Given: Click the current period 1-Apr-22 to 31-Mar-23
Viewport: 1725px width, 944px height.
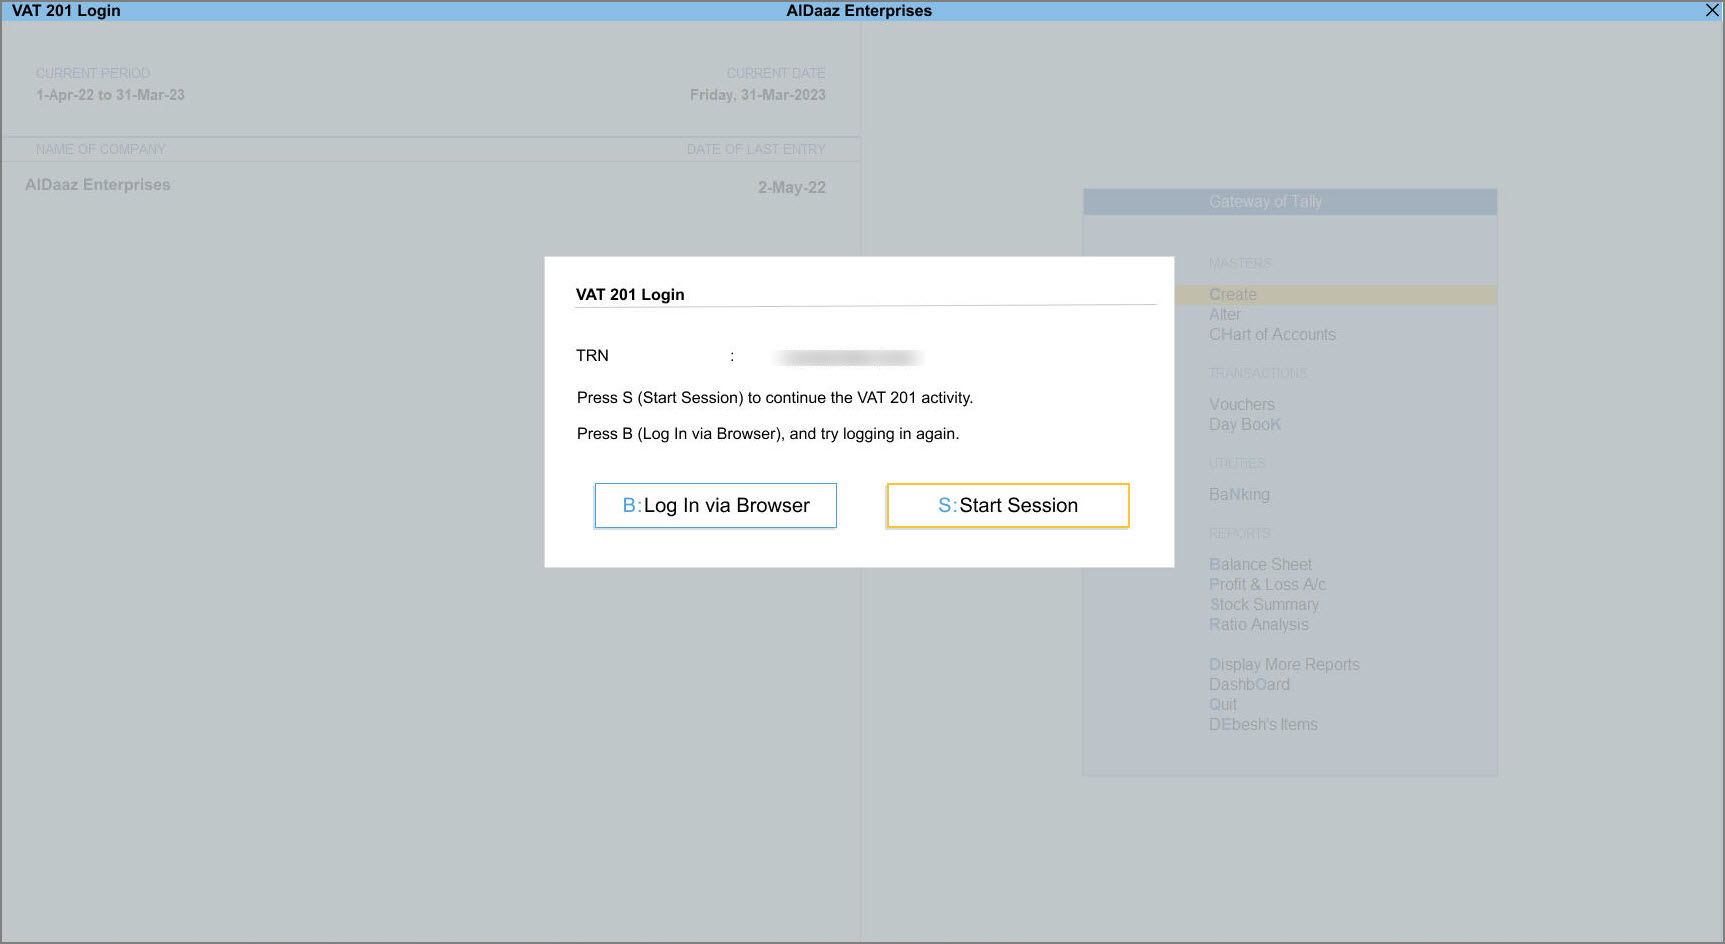Looking at the screenshot, I should [x=110, y=95].
